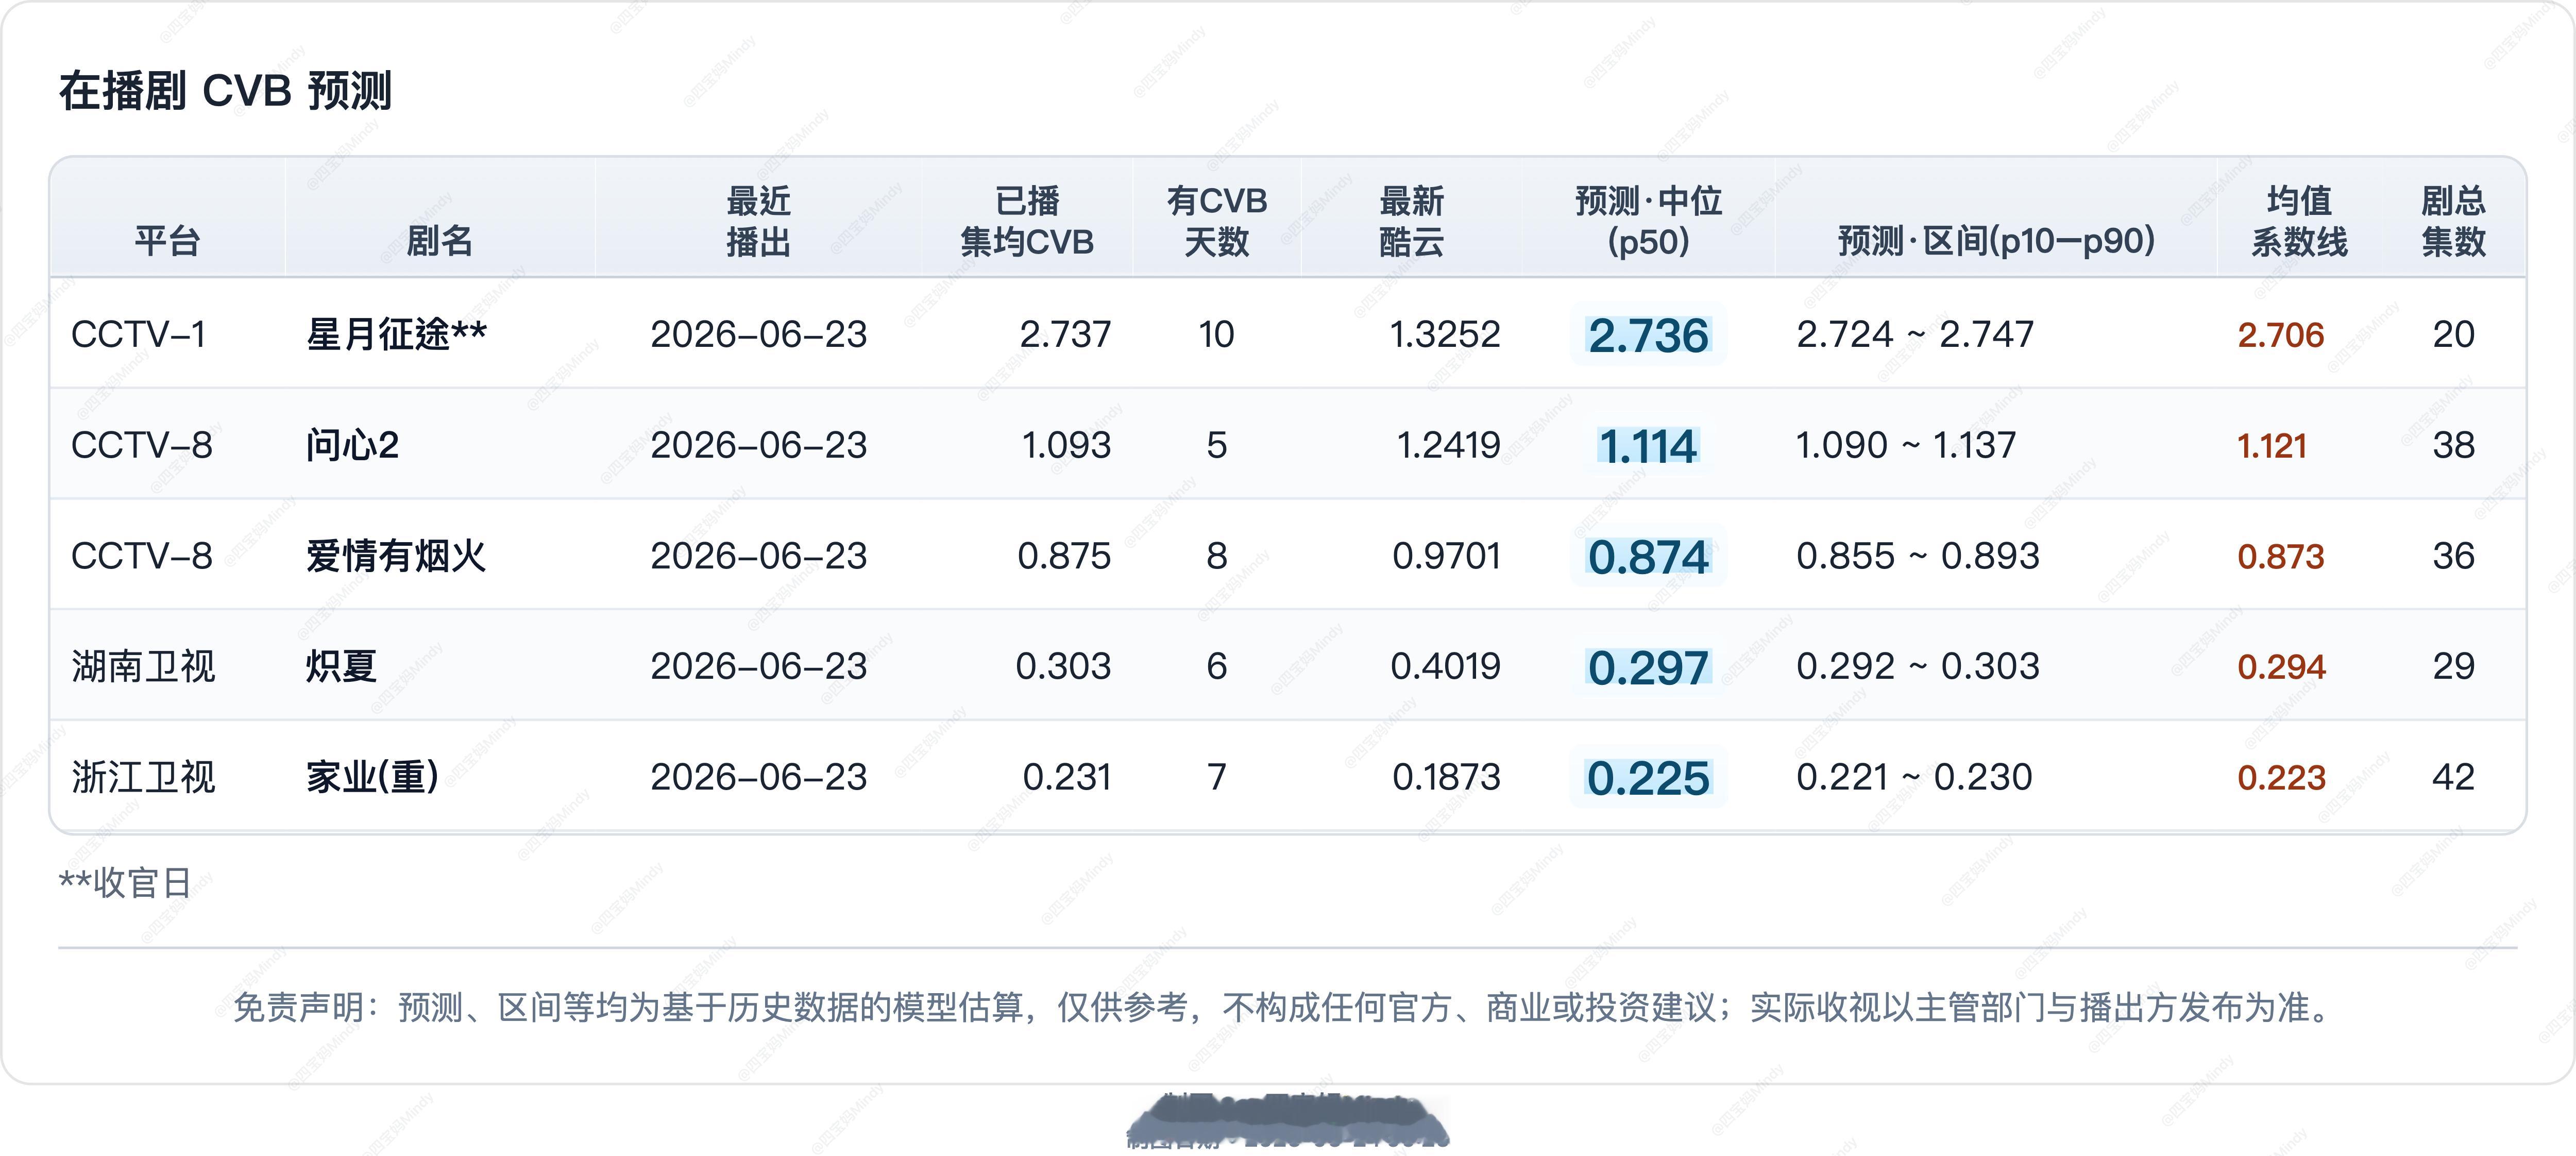Click the interval 0.855 ~ 0.893
The height and width of the screenshot is (1156, 2576).
click(1917, 556)
